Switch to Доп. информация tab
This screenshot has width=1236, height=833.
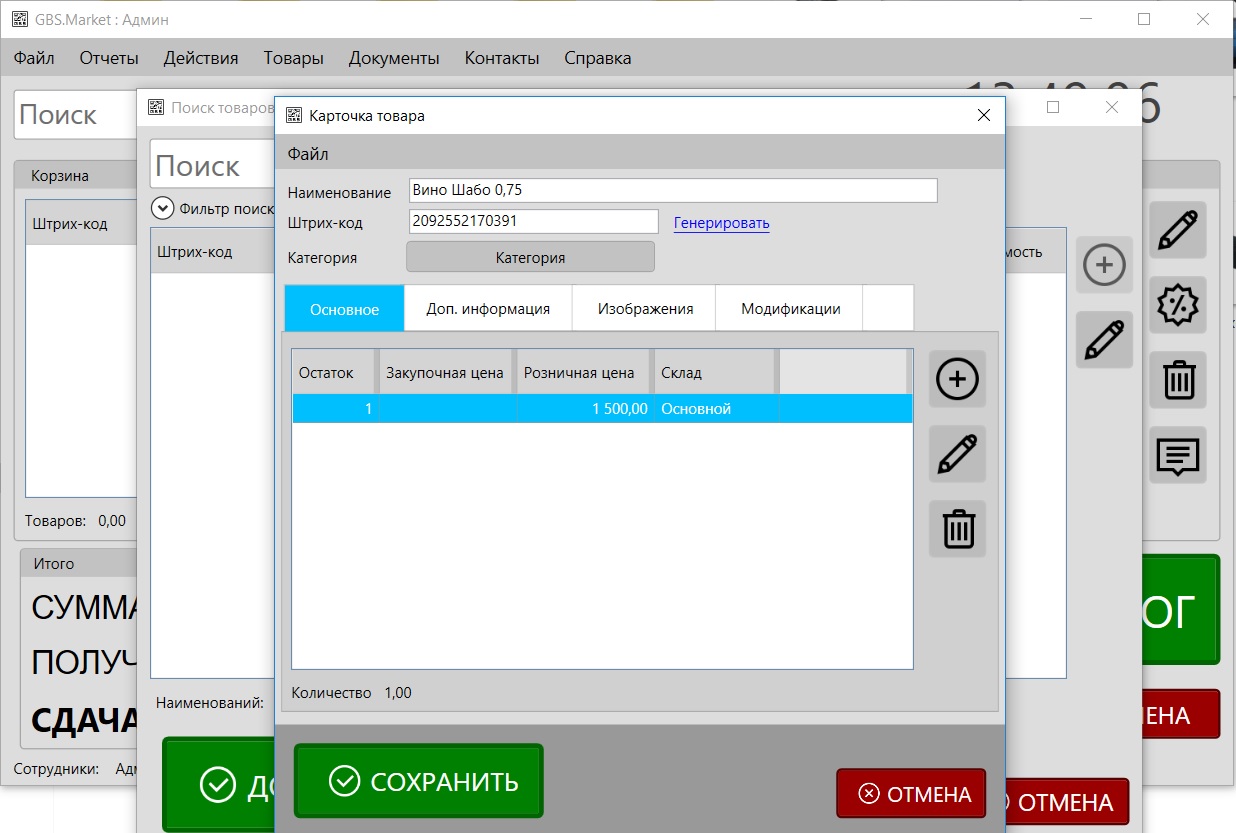[488, 309]
